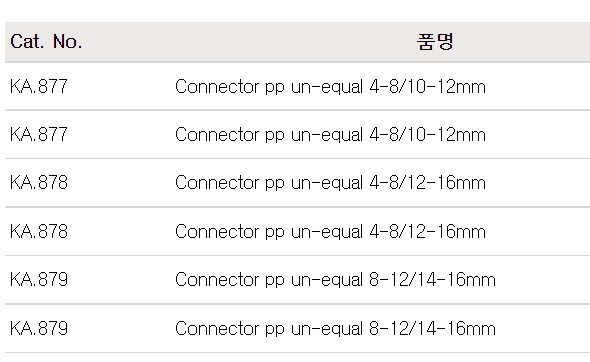This screenshot has height=362, width=590.
Task: Click "un-equal" in the second KA.878 row
Action: tap(327, 232)
